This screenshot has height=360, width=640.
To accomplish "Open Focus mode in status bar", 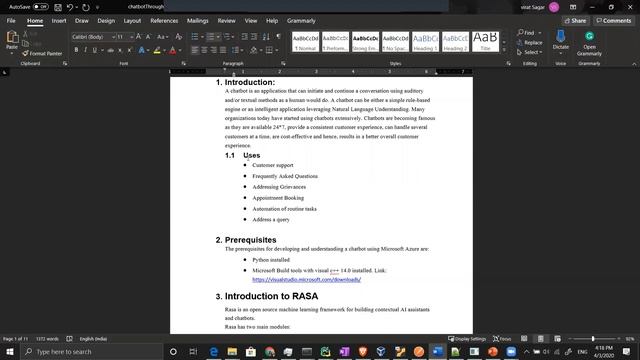I will (x=502, y=339).
